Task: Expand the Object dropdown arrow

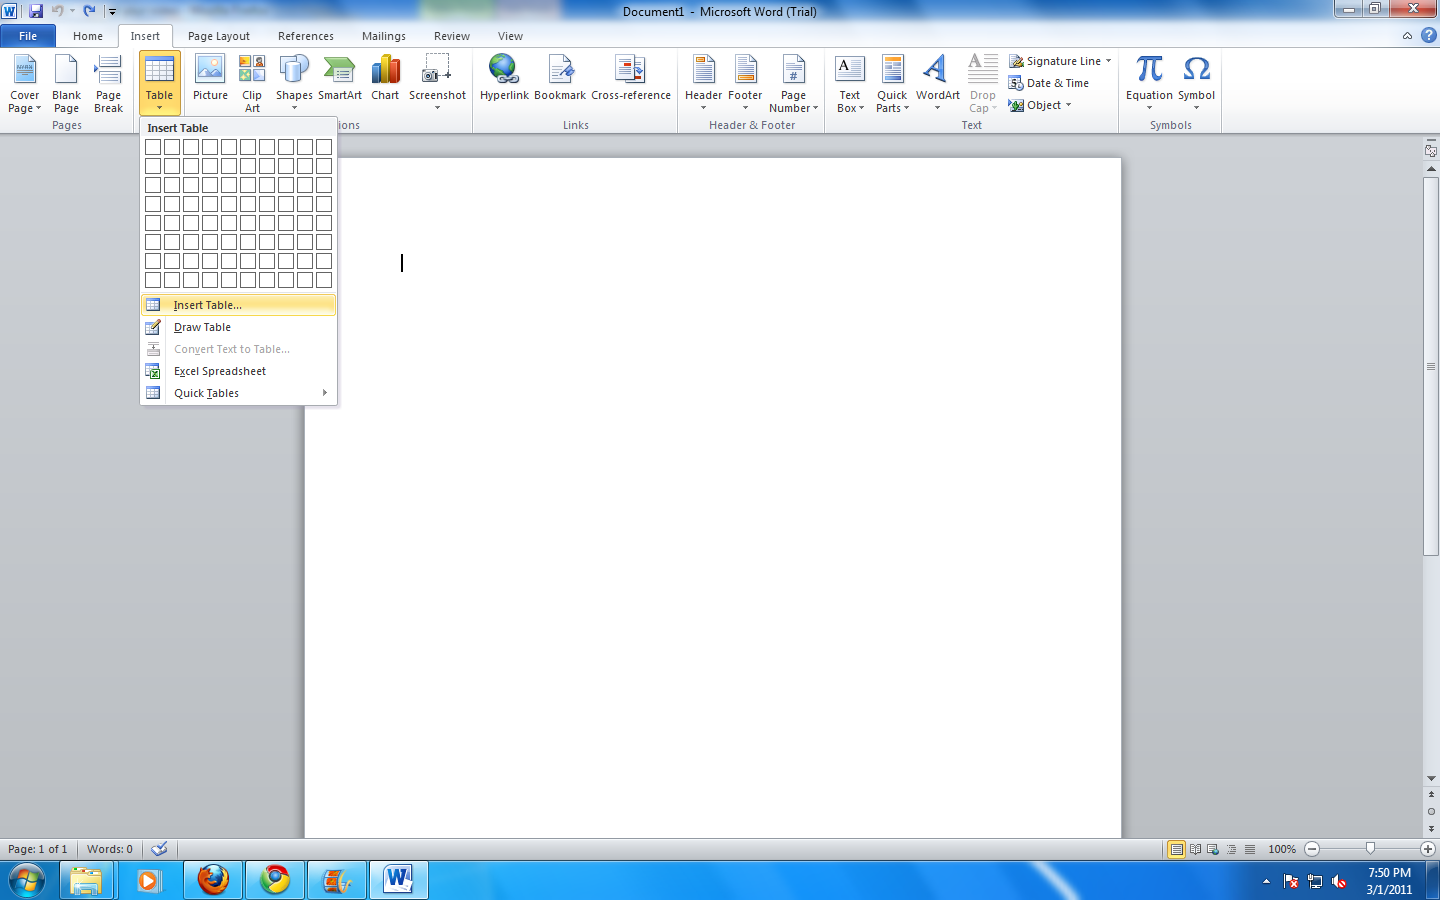Action: 1068,105
